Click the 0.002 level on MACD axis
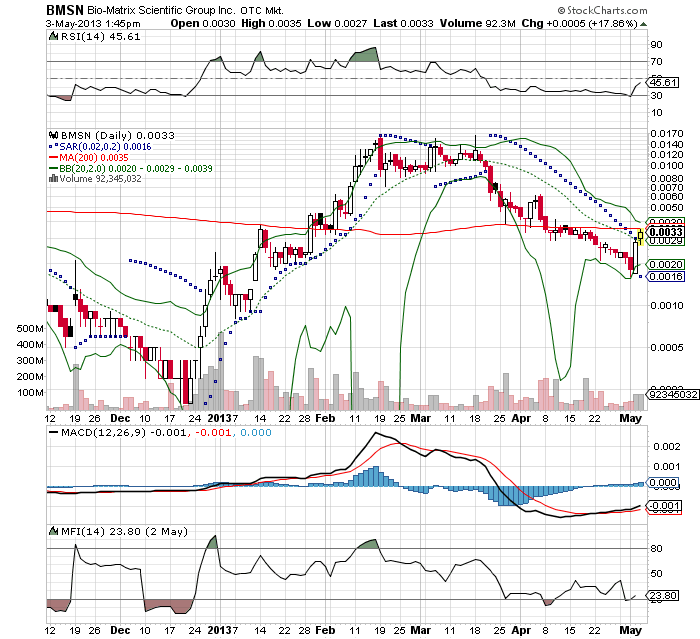 pos(667,447)
